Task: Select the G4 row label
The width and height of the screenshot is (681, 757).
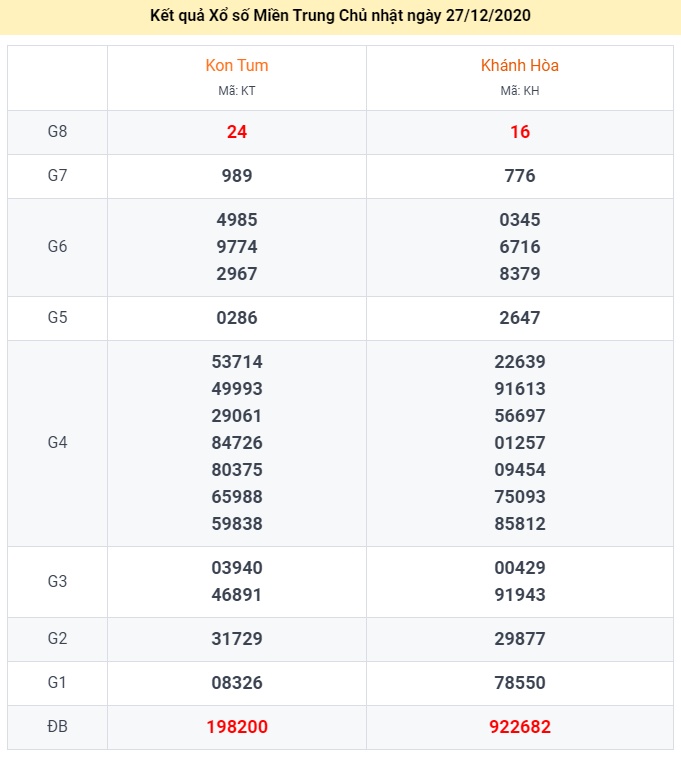Action: click(57, 443)
